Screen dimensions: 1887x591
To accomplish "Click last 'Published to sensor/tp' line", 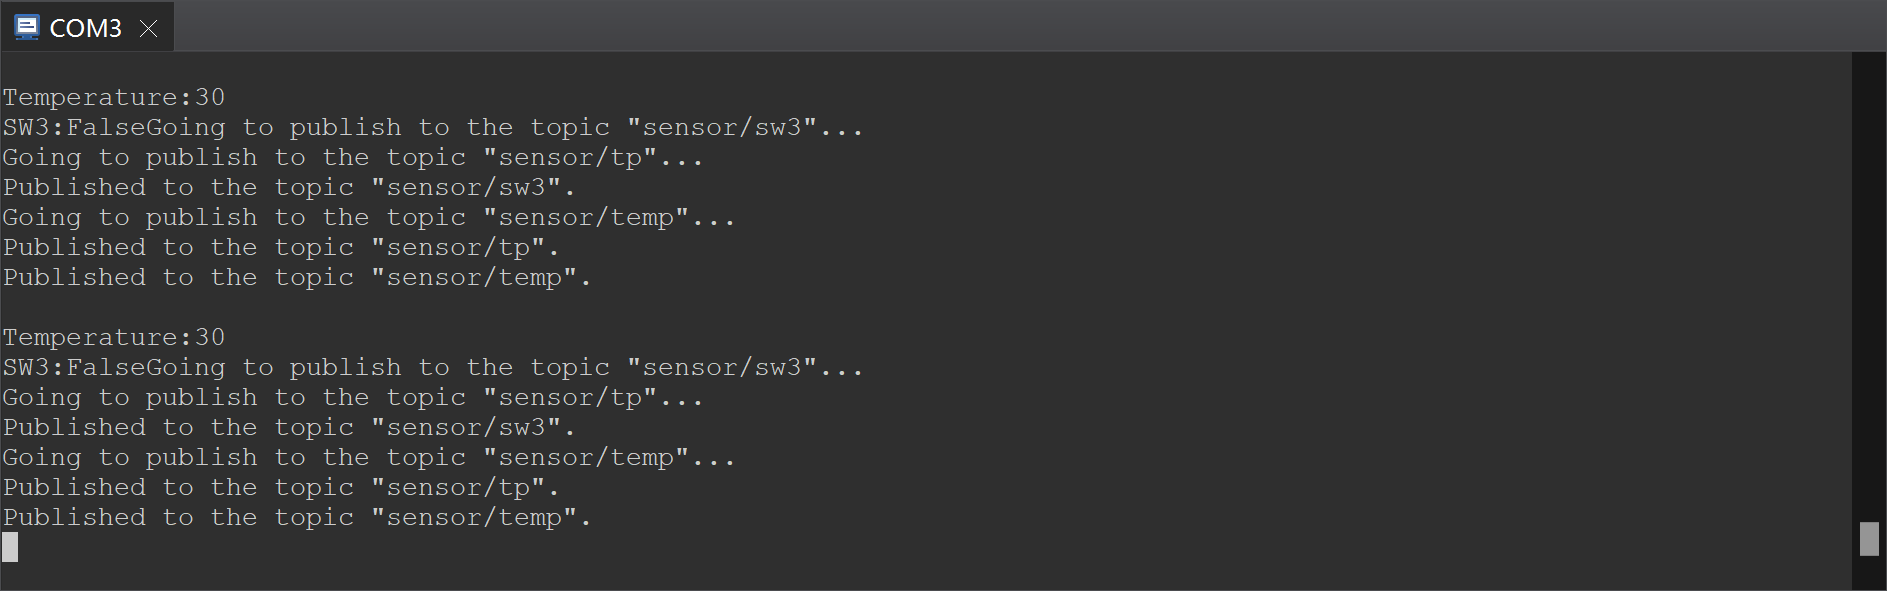I will (281, 487).
